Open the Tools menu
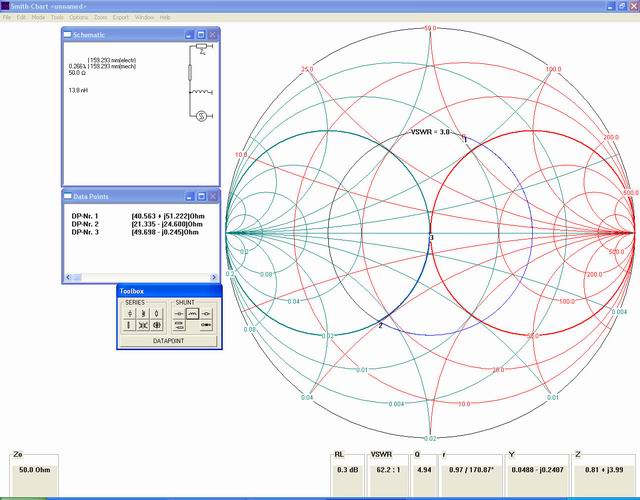This screenshot has width=640, height=500. [57, 18]
